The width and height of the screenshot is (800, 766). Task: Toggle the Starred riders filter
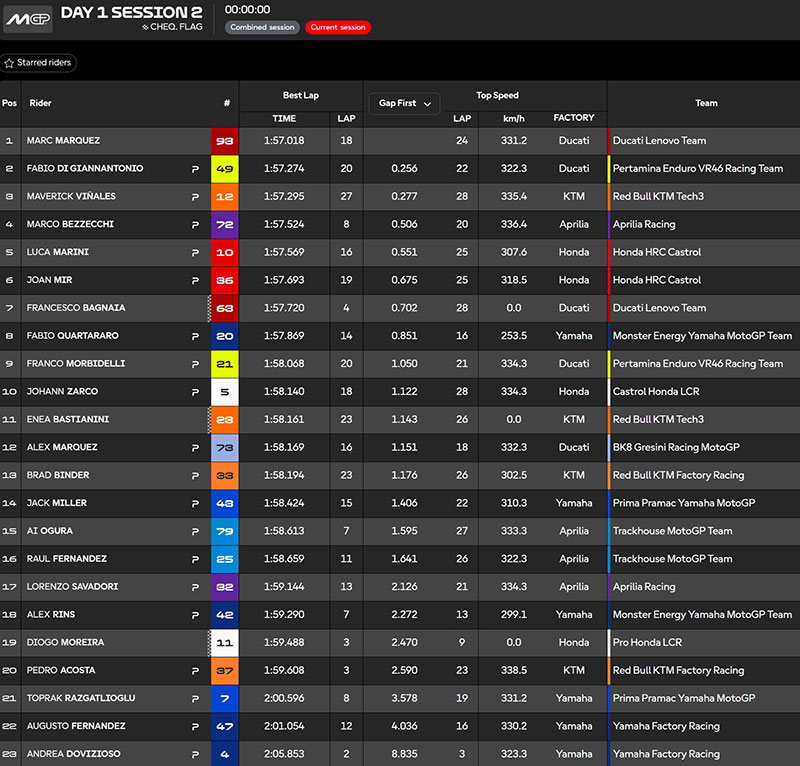pos(39,63)
